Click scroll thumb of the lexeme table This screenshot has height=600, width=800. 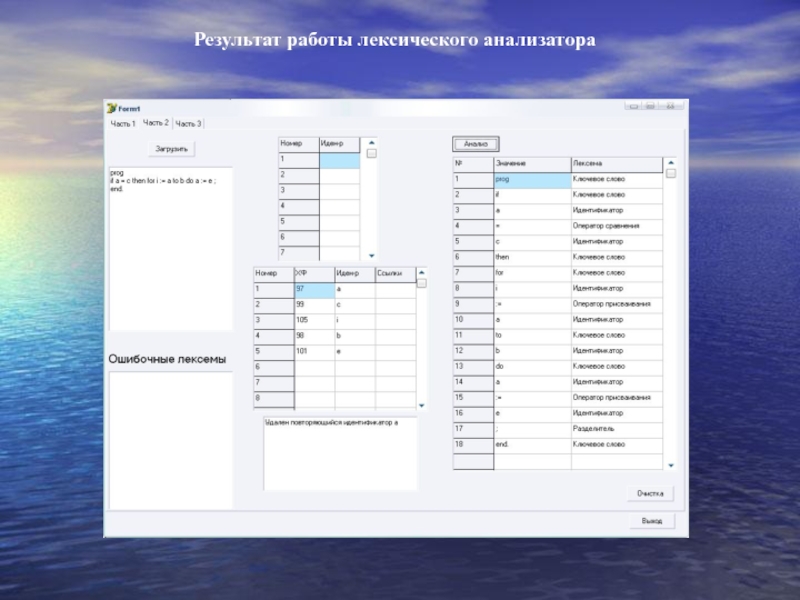click(x=671, y=173)
